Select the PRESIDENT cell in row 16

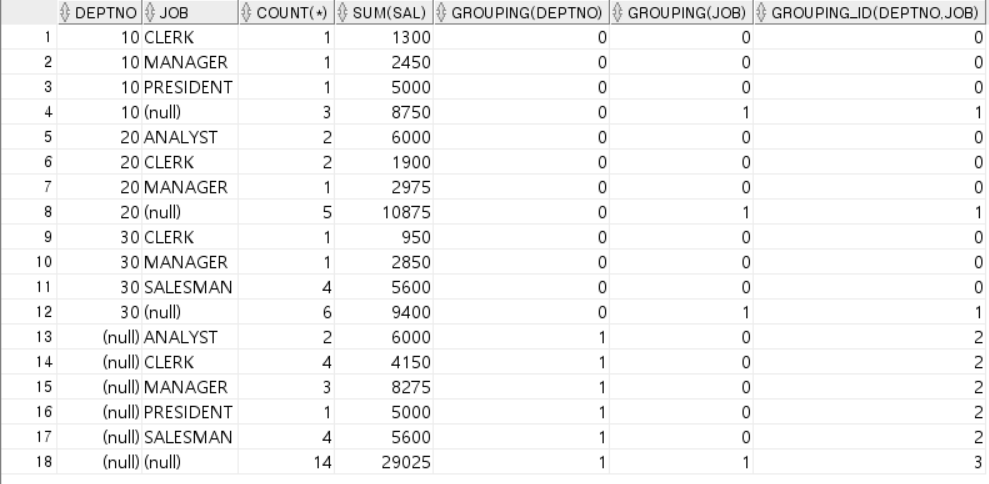188,413
